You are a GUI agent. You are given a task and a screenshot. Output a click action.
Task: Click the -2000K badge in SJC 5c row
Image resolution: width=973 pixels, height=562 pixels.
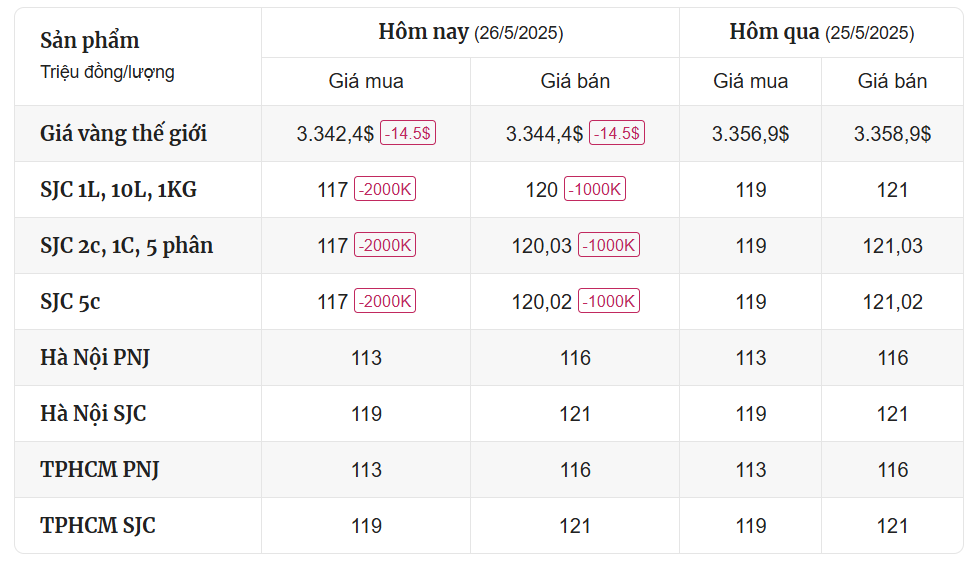(x=385, y=301)
